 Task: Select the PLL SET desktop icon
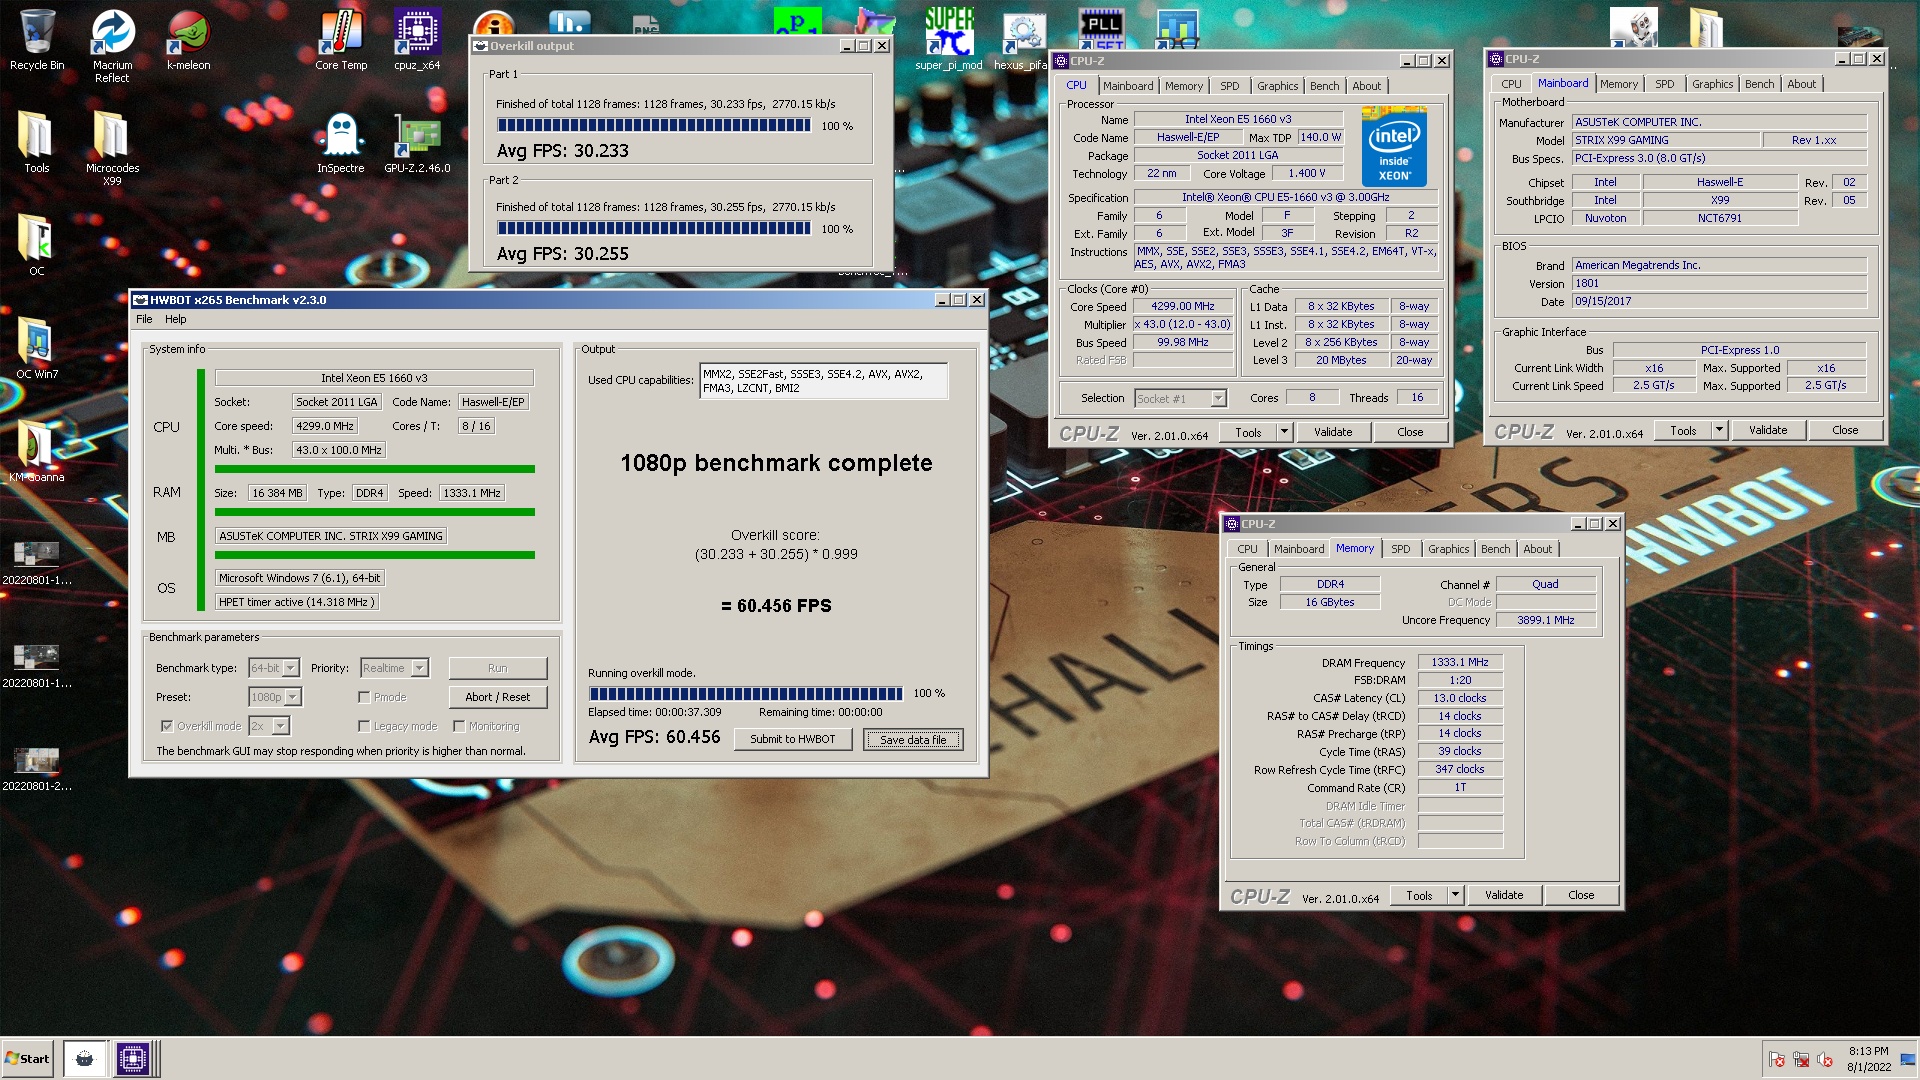(x=1101, y=30)
